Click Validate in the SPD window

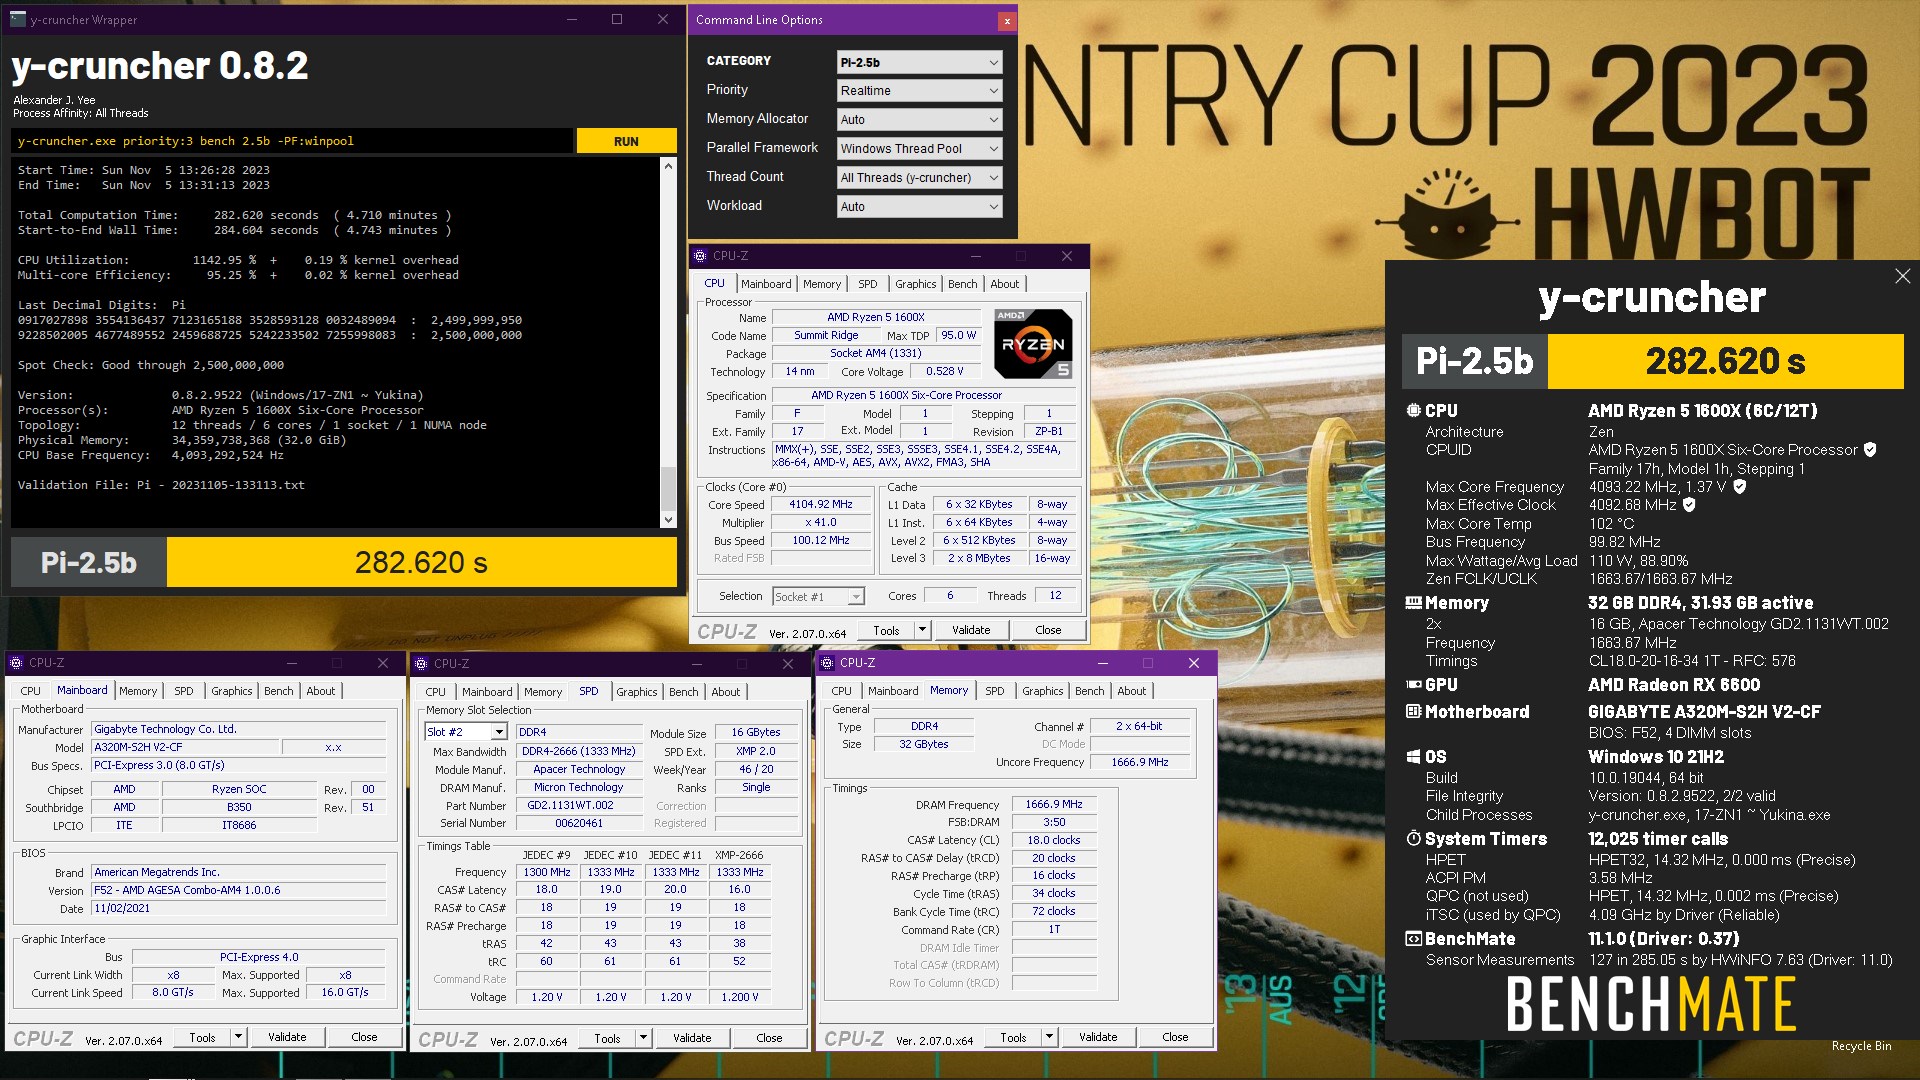tap(692, 1039)
